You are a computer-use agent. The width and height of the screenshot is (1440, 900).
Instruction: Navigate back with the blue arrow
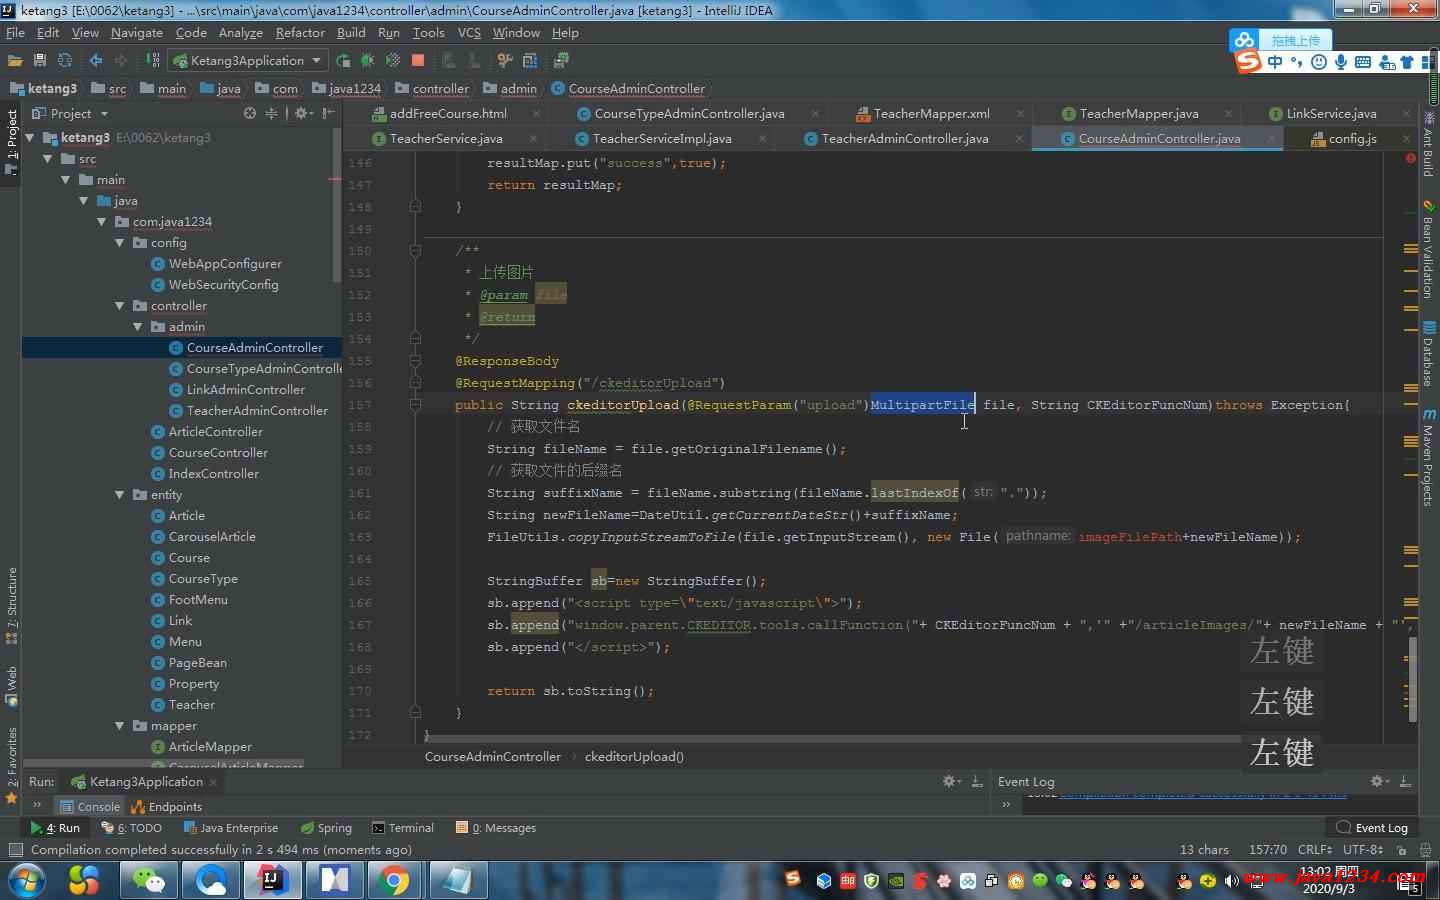[96, 60]
